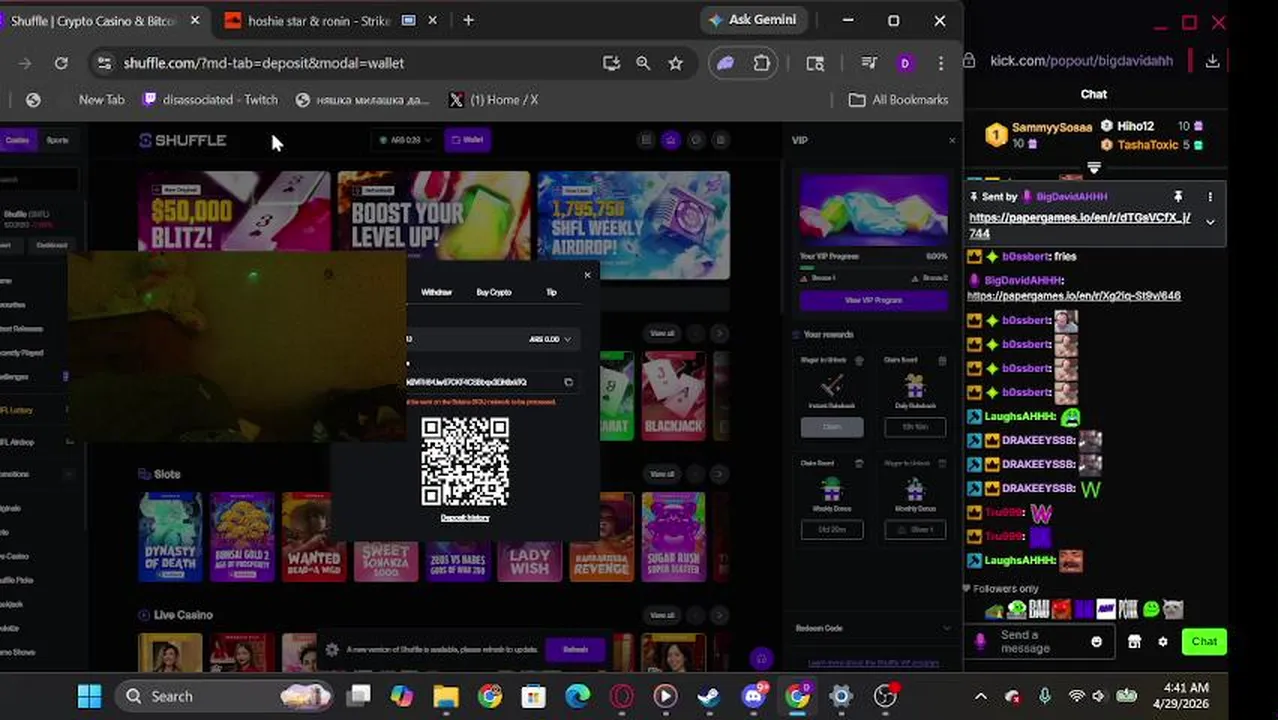The height and width of the screenshot is (720, 1278).
Task: Unpin the pinned chat message
Action: [x=1178, y=197]
